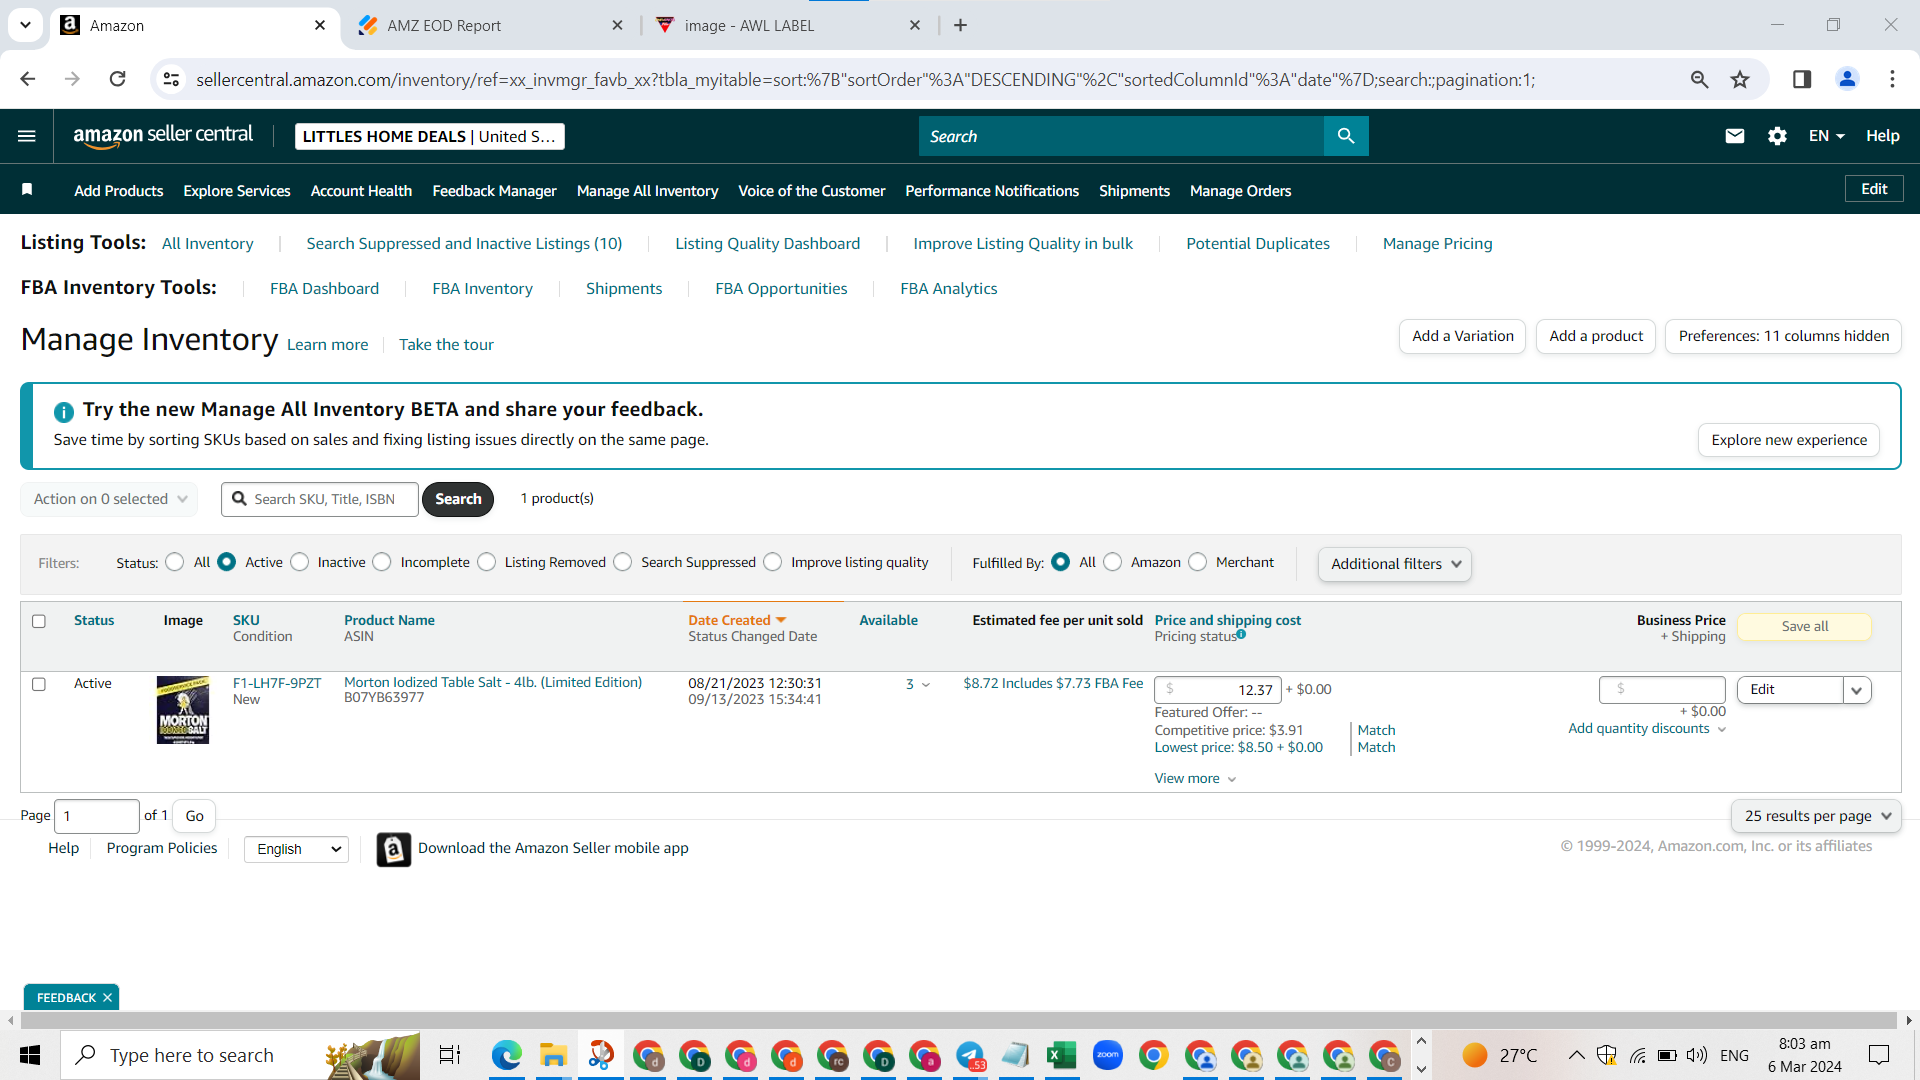Close the FEEDBACK tab with X
Screen dimensions: 1920x1080
[107, 998]
